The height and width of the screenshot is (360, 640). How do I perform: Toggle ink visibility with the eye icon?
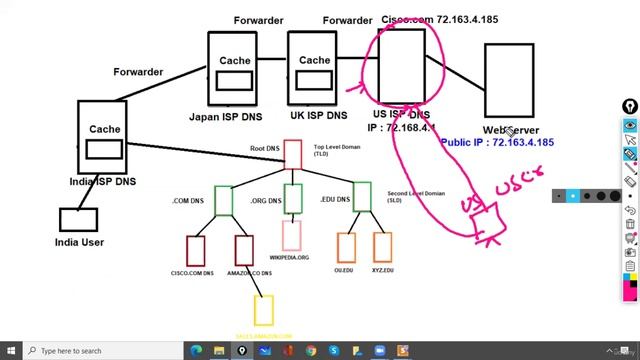[x=630, y=125]
